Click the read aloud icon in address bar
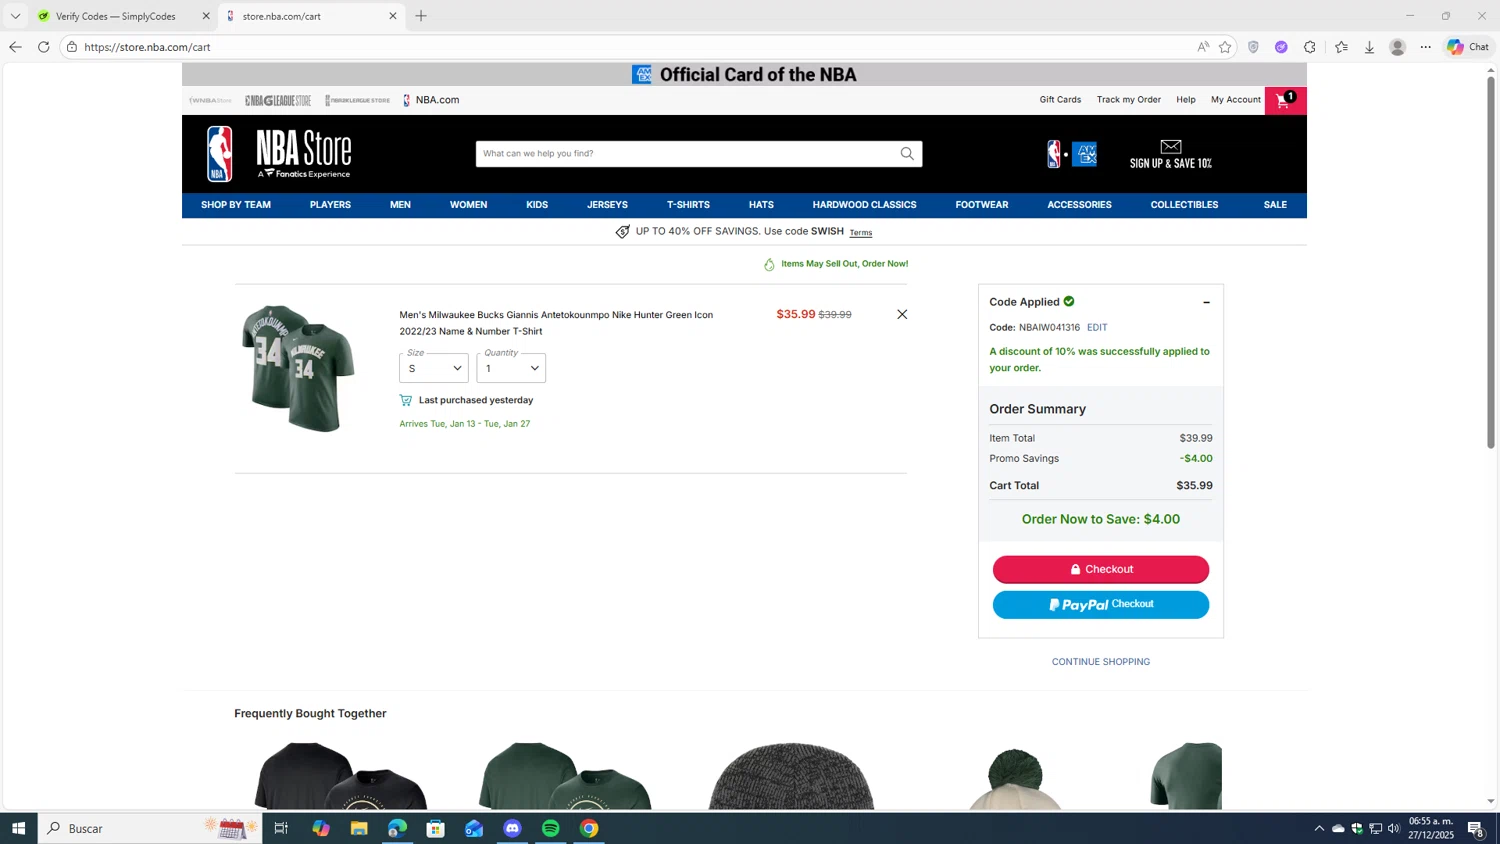 pos(1203,47)
